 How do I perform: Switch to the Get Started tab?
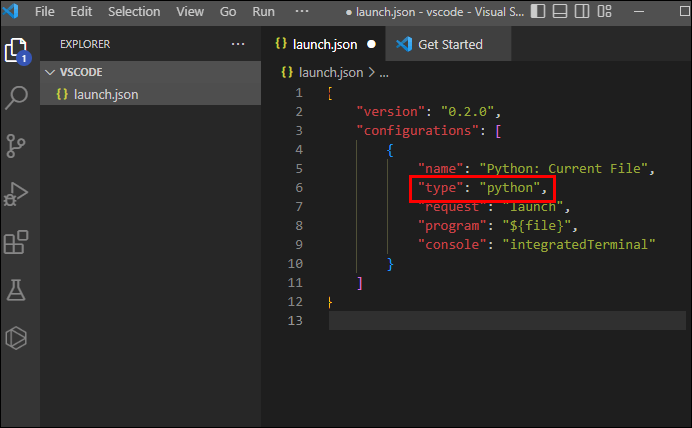449,45
